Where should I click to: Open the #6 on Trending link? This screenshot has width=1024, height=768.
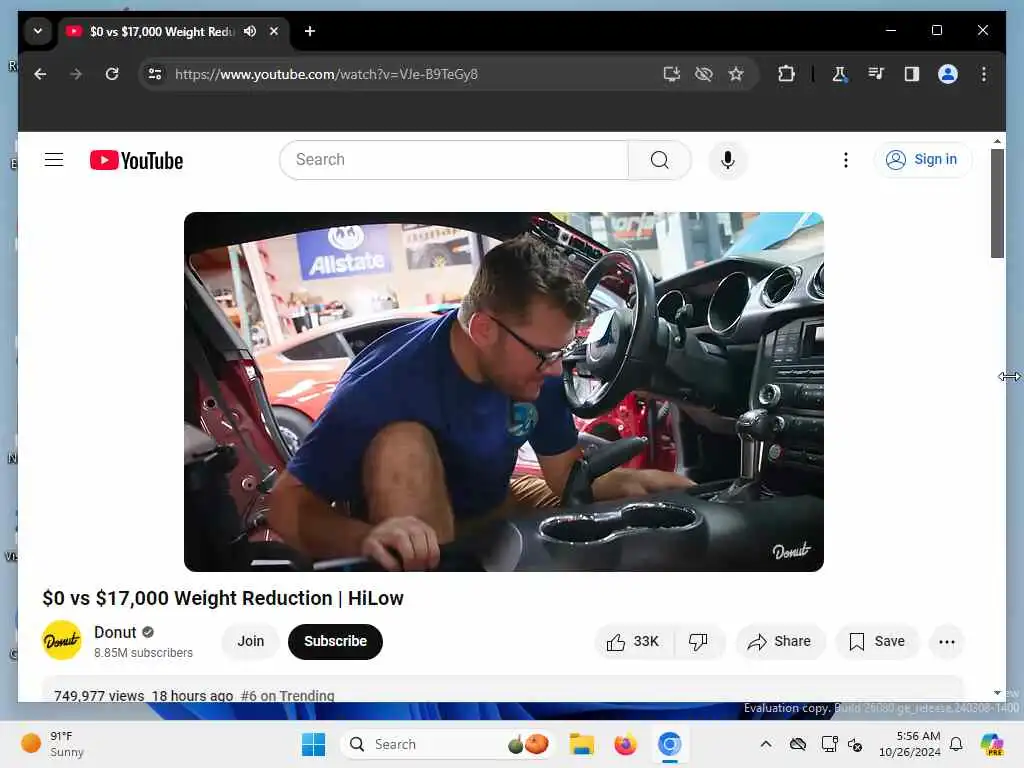287,696
